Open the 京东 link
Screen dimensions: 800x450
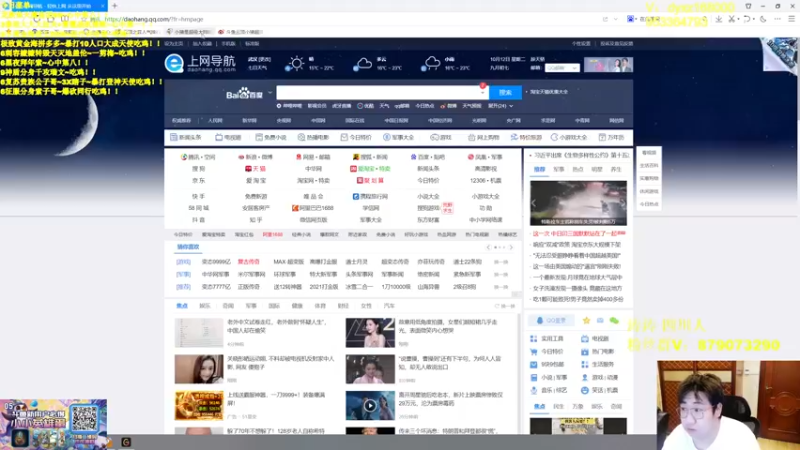pos(198,181)
